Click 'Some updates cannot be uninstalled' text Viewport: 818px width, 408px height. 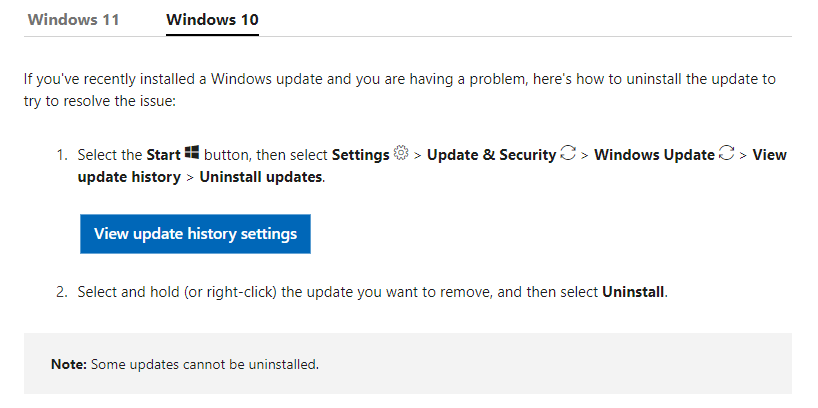tap(204, 364)
